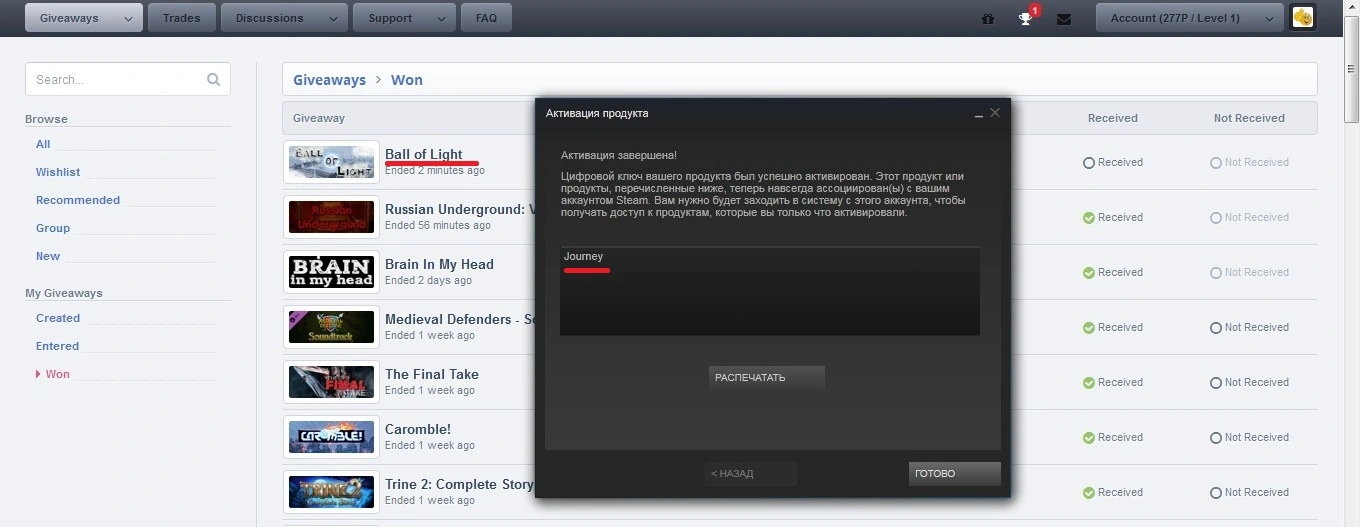Viewport: 1360px width, 527px height.
Task: Open the trophy notifications icon
Action: pos(1026,18)
